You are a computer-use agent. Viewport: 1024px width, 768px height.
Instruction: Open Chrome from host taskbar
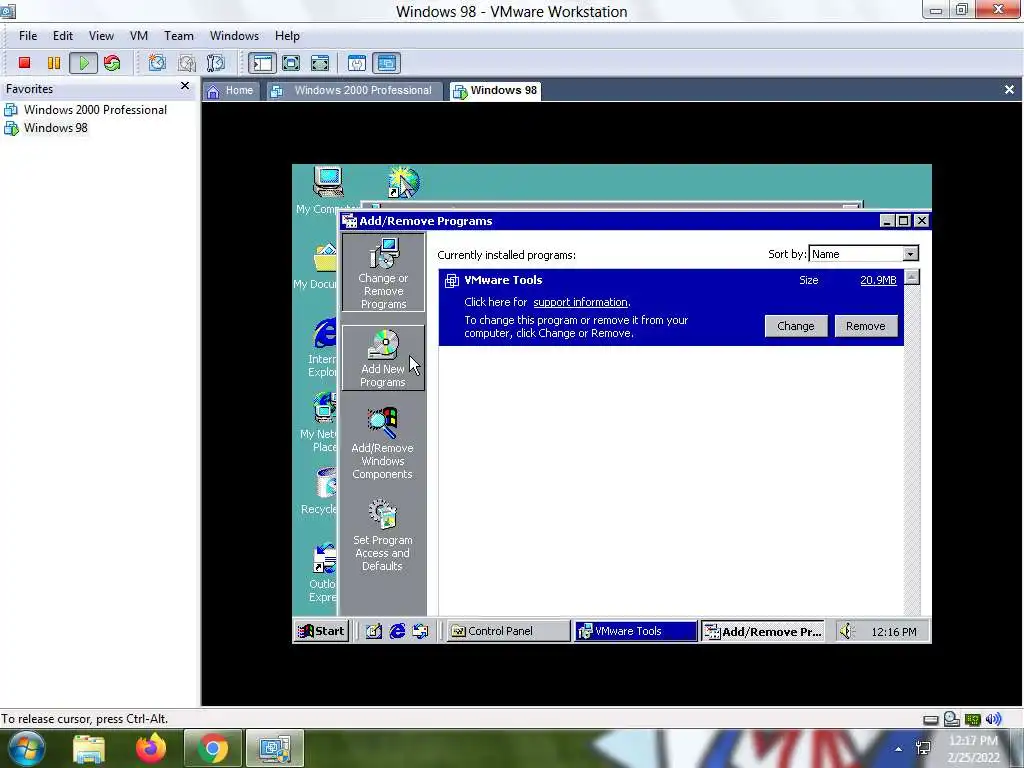(213, 748)
